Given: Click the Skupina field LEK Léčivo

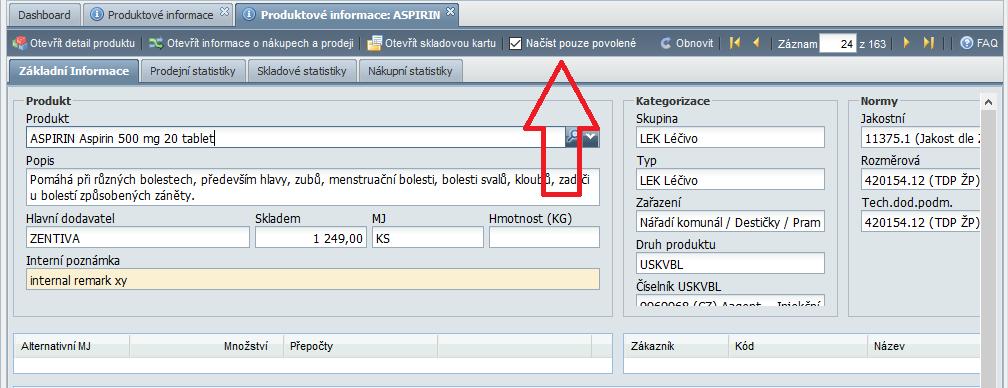Looking at the screenshot, I should [x=730, y=137].
